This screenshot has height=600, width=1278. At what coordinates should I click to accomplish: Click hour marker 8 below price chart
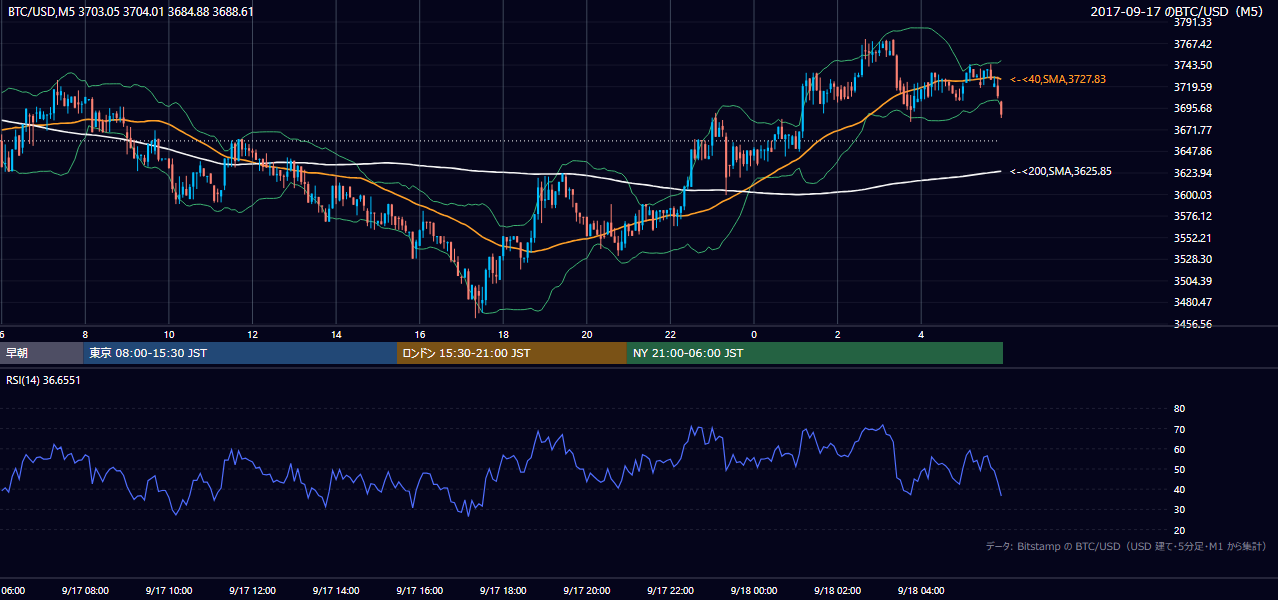point(85,335)
